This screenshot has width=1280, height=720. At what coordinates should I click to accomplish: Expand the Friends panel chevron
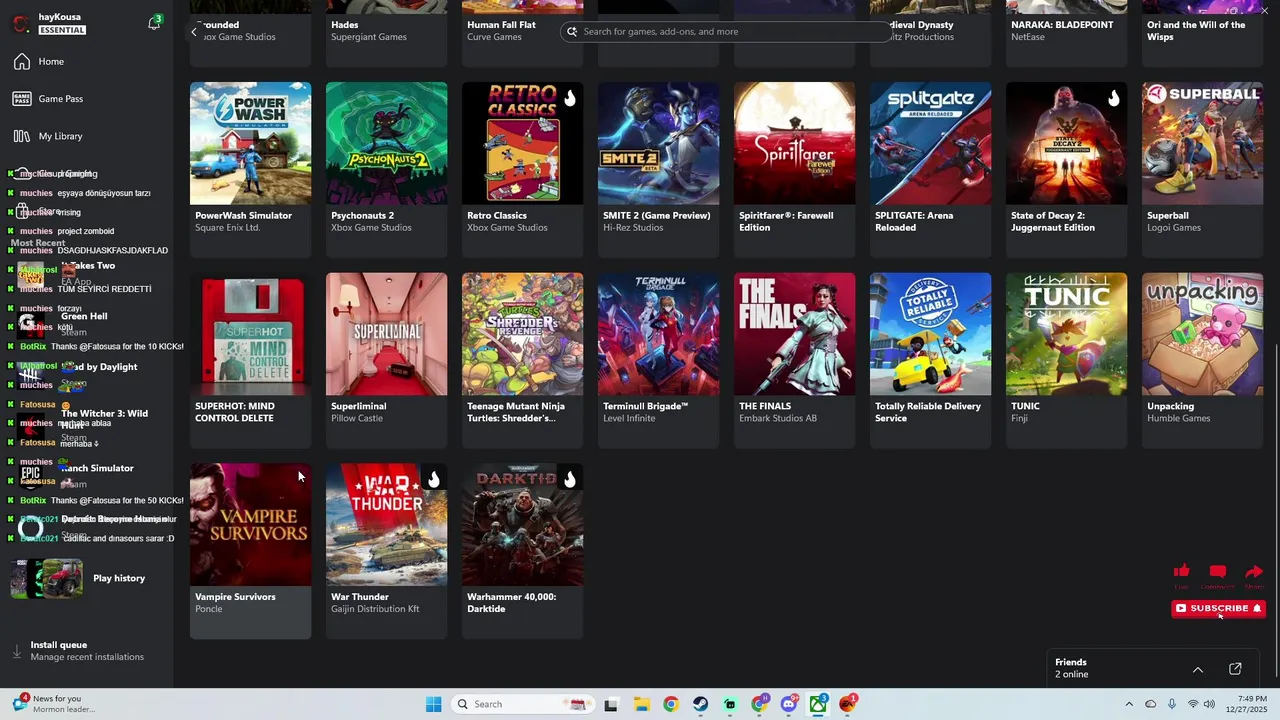click(1197, 669)
